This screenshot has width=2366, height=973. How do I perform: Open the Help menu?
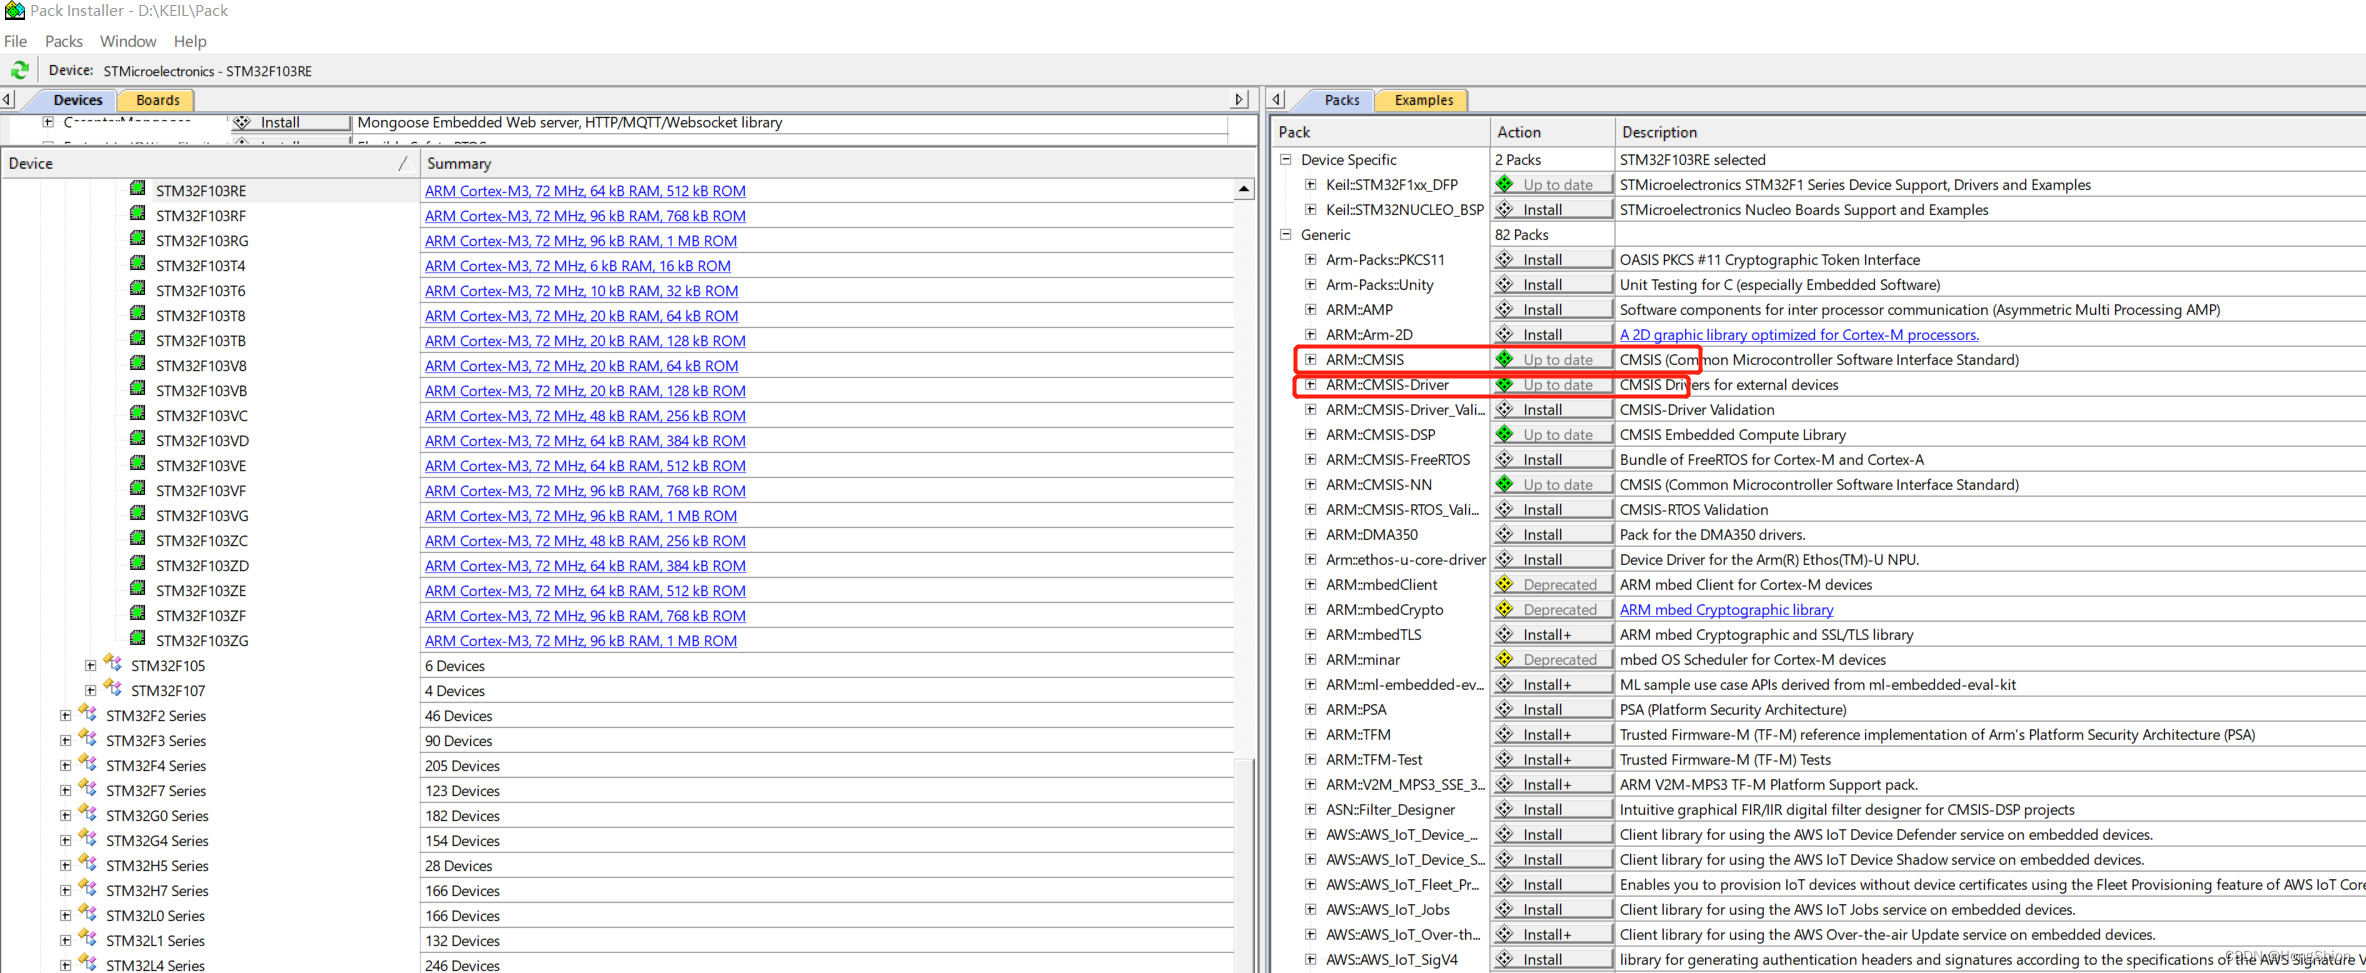point(190,41)
